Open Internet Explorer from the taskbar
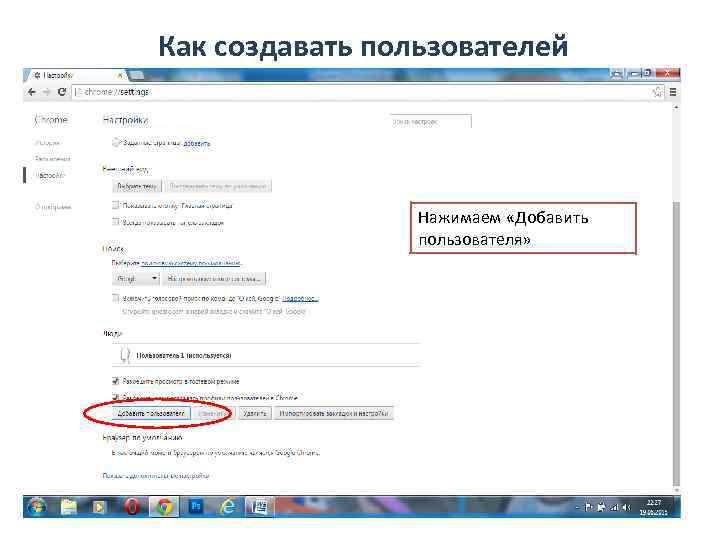Viewport: 720px width, 540px height. (x=228, y=507)
